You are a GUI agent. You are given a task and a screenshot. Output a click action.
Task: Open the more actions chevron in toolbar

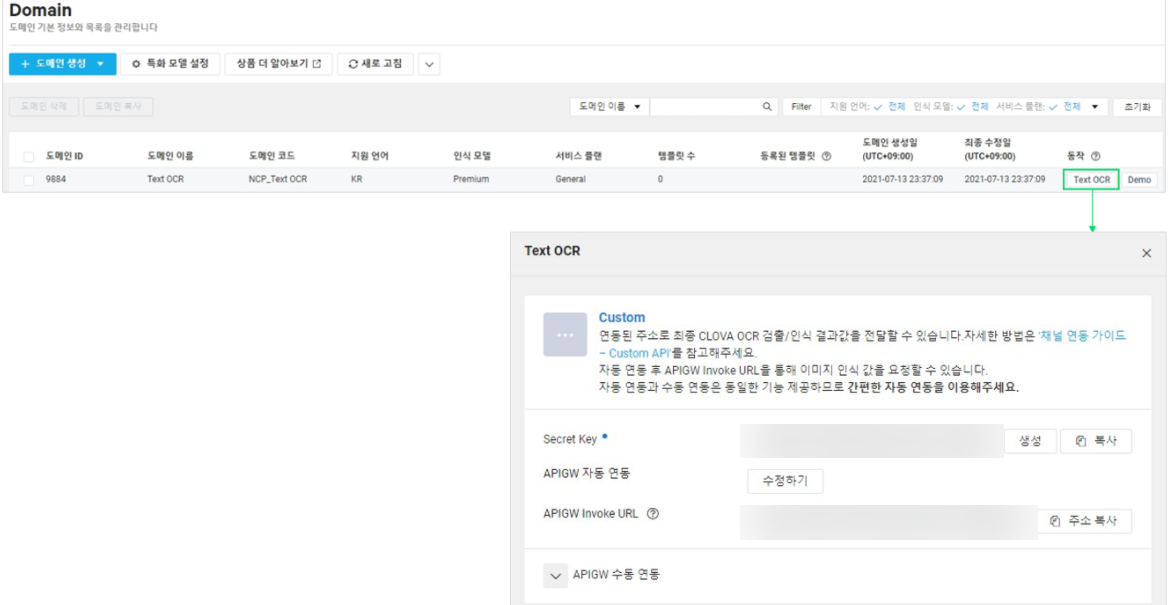428,65
